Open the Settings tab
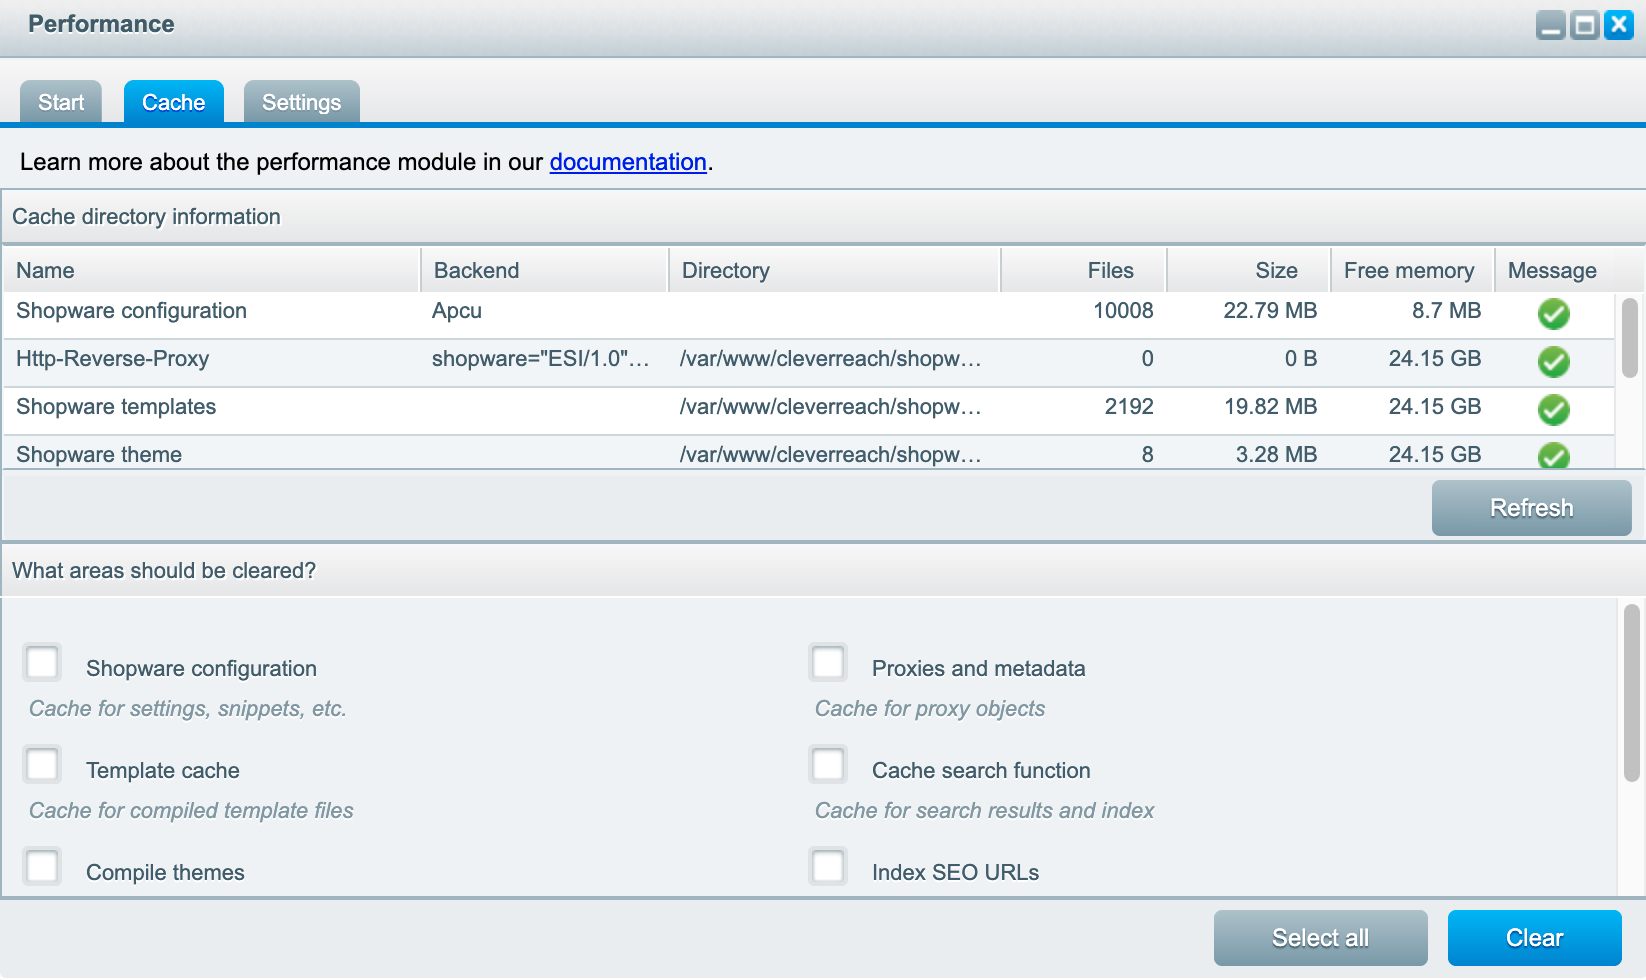 [x=301, y=102]
